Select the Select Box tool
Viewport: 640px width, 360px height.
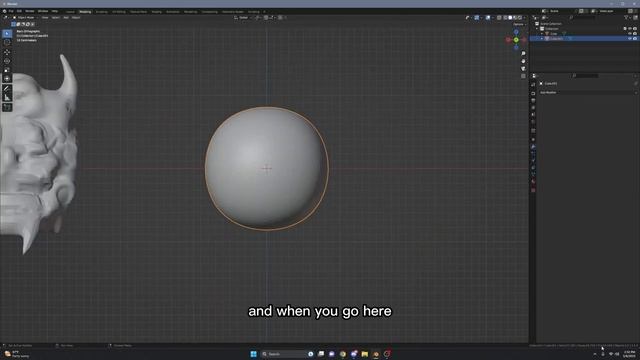click(7, 33)
